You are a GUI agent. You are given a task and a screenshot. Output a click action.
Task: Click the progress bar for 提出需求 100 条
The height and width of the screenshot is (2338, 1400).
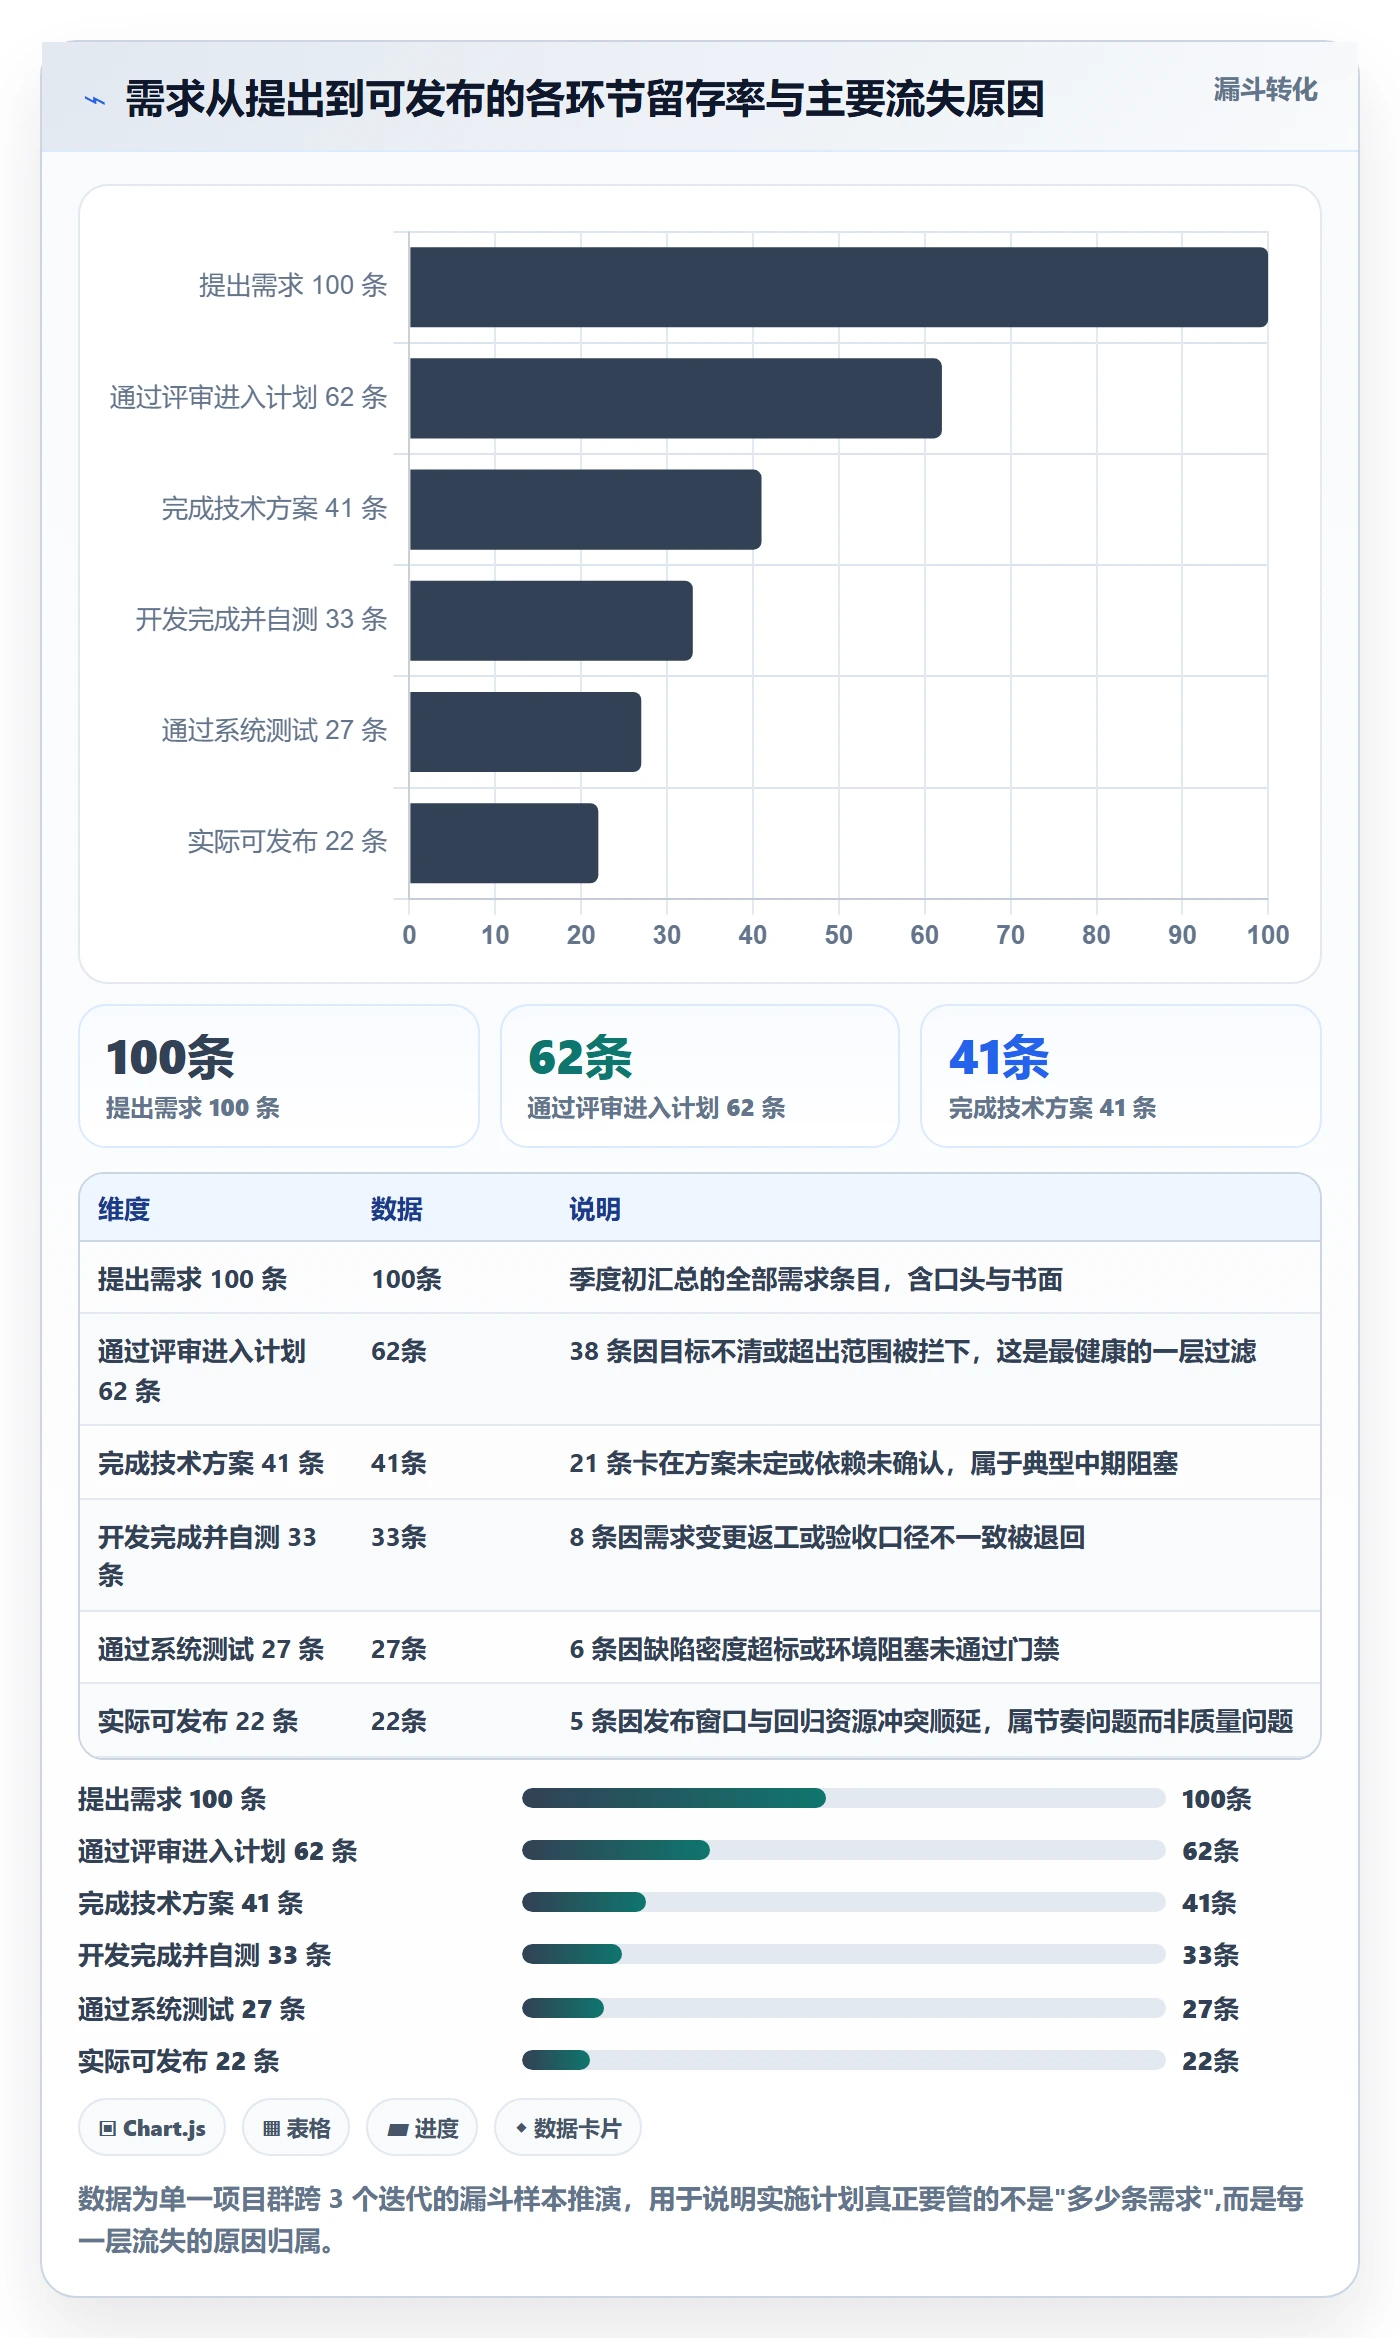(x=843, y=1798)
